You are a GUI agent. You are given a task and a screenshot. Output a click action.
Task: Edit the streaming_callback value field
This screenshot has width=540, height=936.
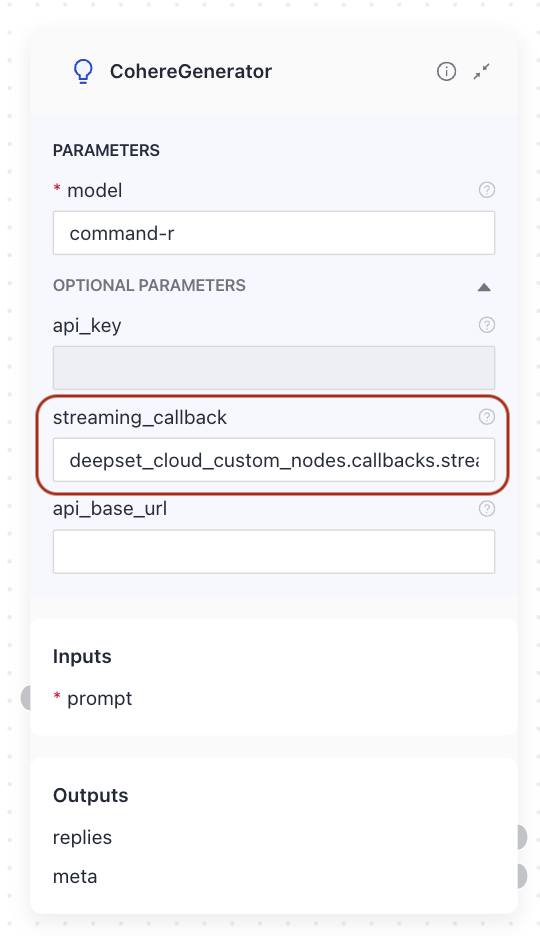click(x=274, y=460)
